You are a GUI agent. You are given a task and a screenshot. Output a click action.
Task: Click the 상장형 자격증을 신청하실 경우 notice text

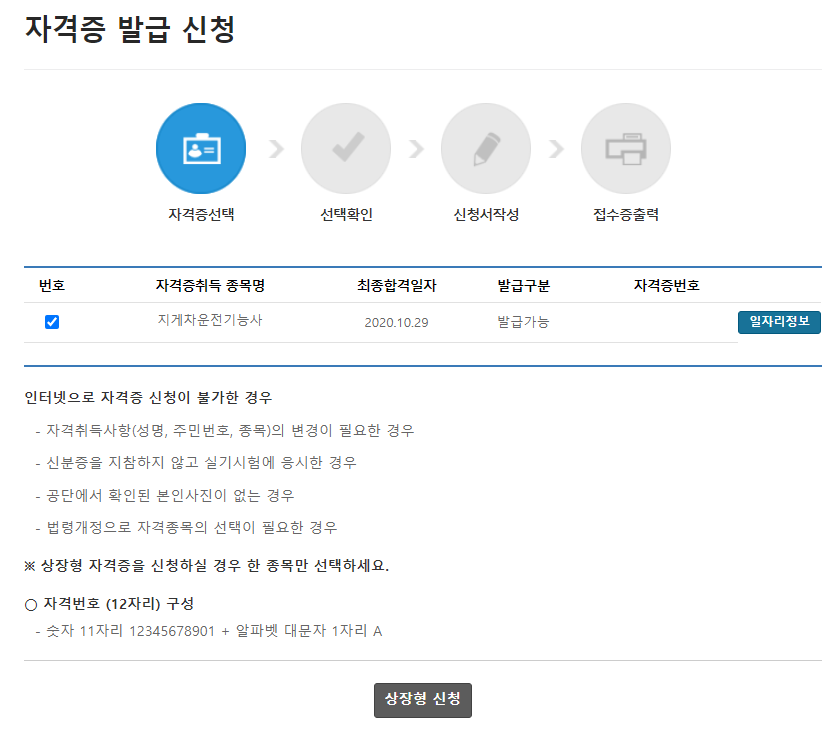tap(206, 566)
